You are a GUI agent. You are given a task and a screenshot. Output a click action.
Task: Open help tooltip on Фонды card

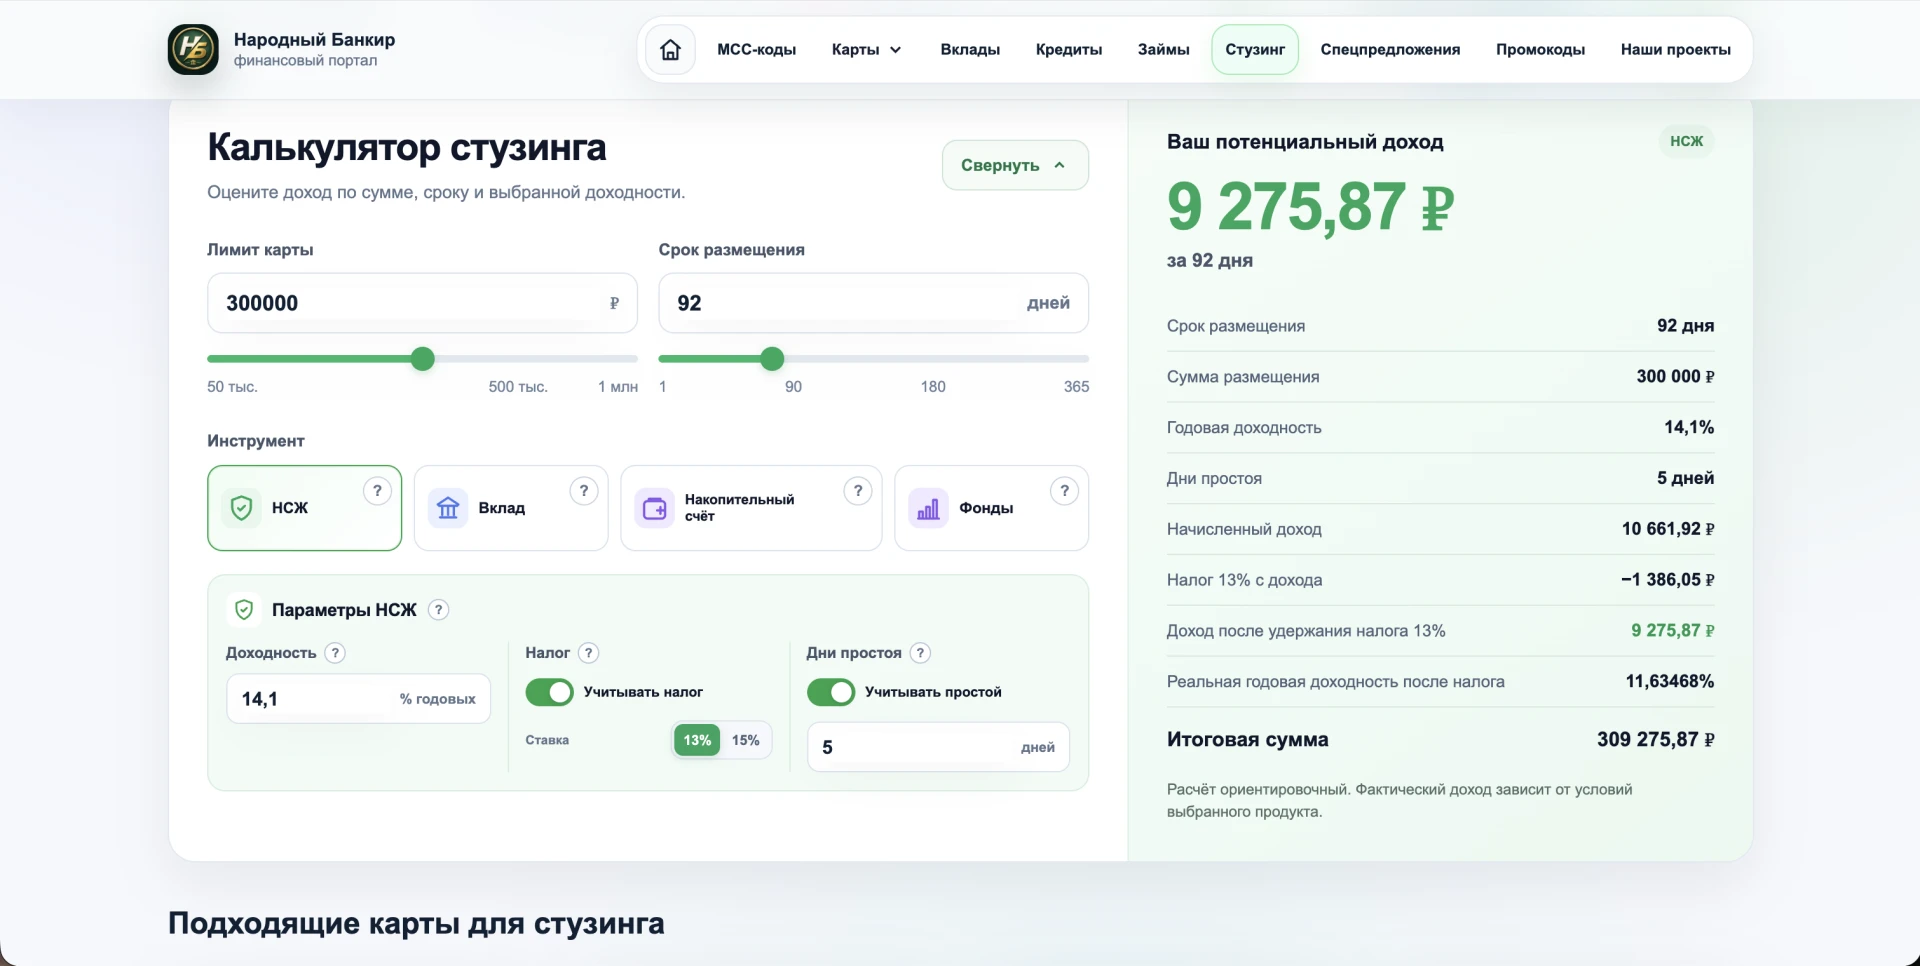tap(1065, 491)
